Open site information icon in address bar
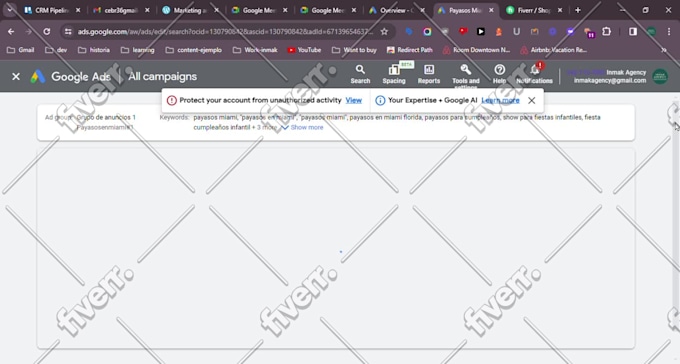 tap(68, 32)
